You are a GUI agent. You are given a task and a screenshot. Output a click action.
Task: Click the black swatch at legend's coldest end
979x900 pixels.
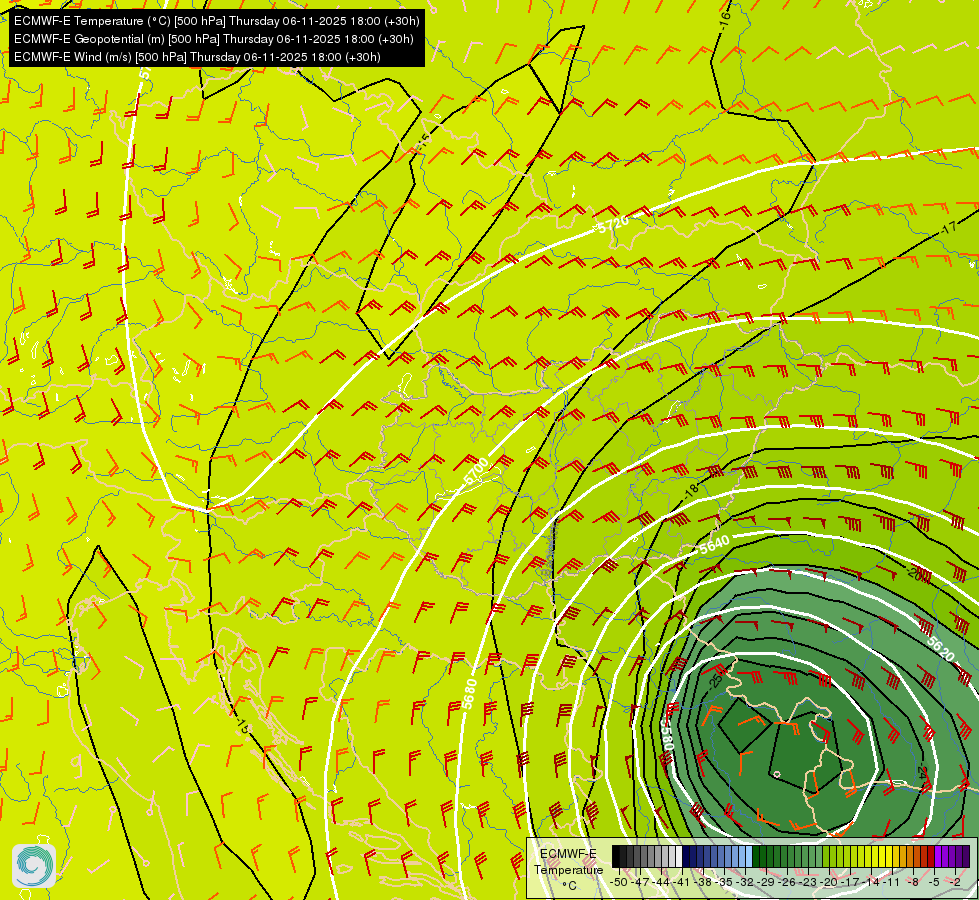[x=616, y=856]
